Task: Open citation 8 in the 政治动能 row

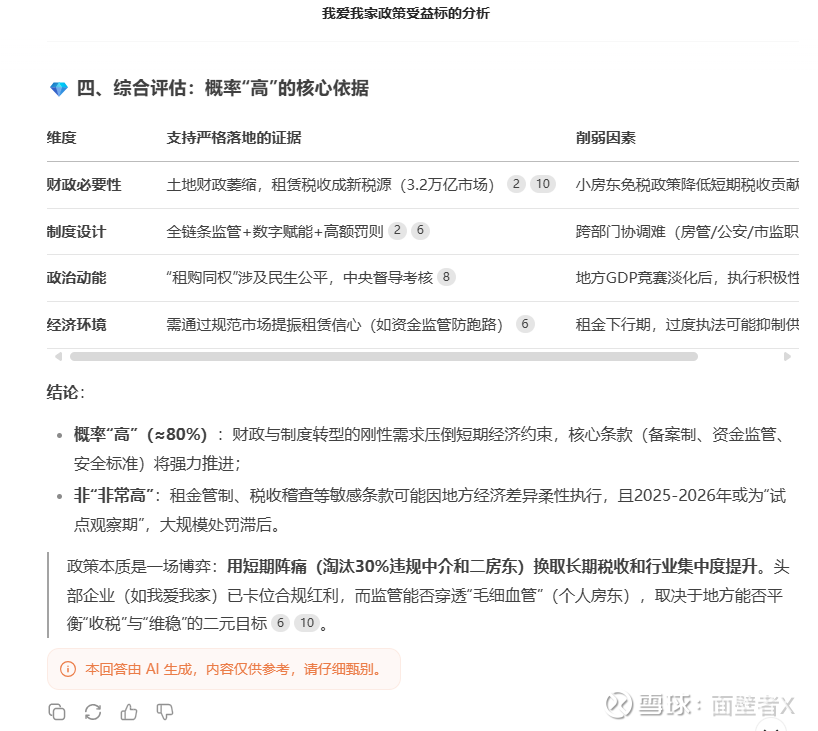Action: [446, 277]
